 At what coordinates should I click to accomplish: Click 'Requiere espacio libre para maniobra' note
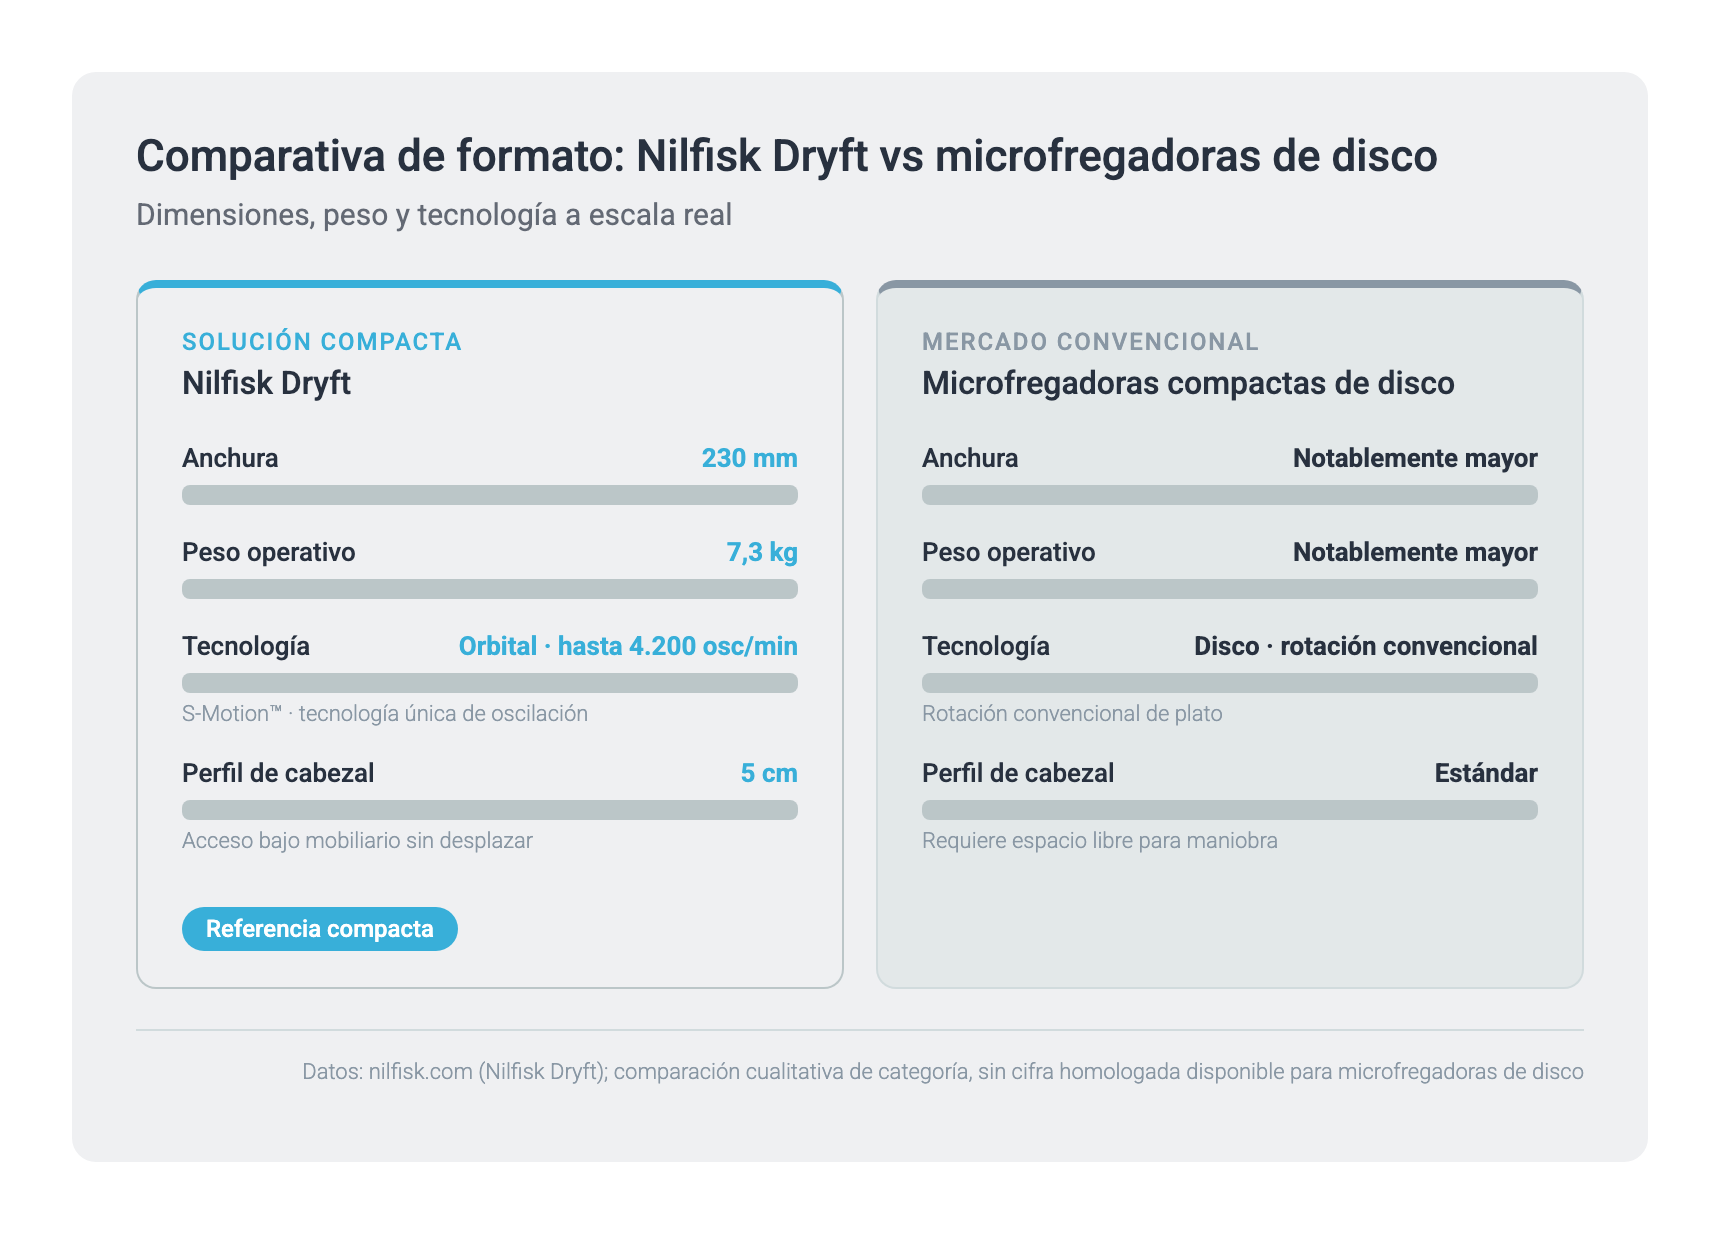1100,841
